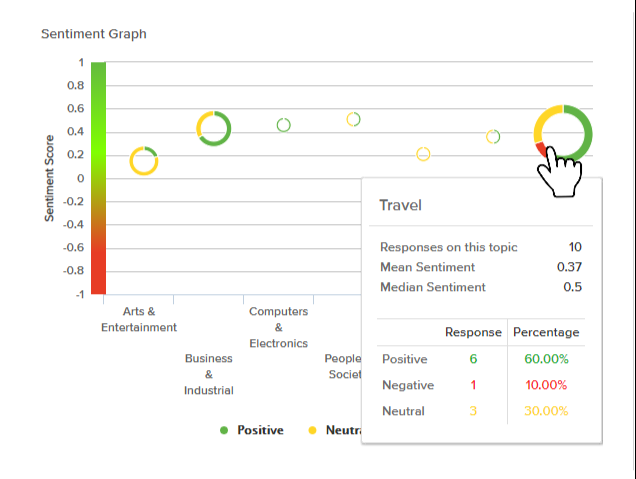Click the Computers & Electronics donut marker
This screenshot has height=479, width=636.
[284, 125]
